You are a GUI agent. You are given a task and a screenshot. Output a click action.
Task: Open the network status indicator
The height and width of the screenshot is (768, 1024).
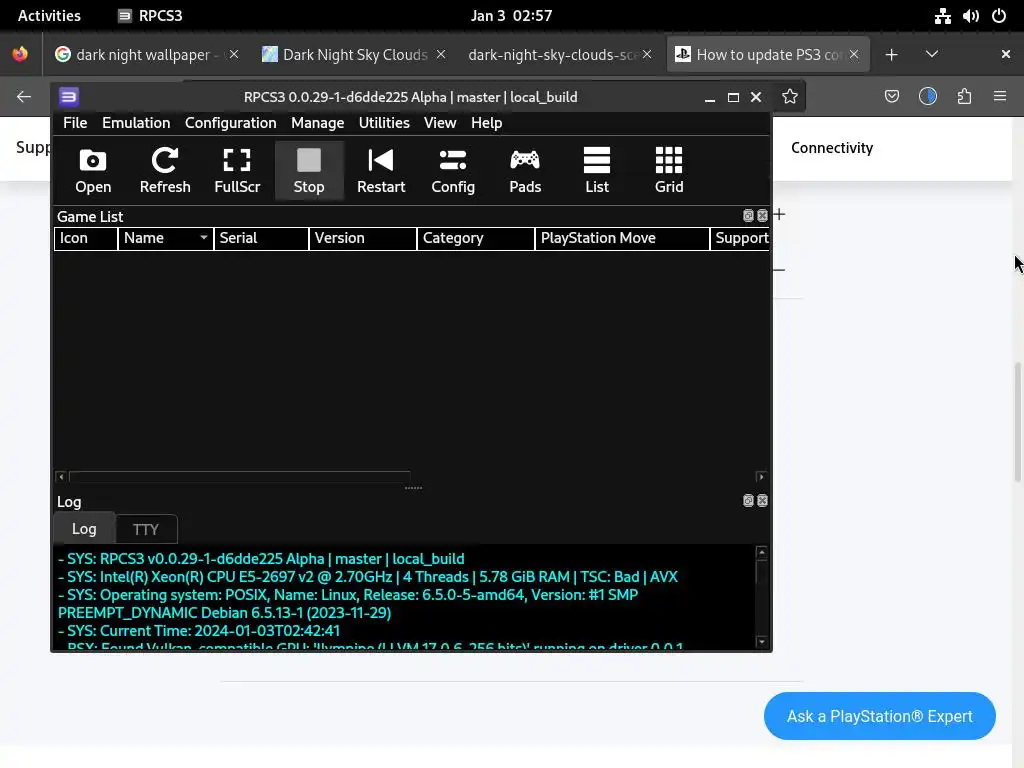pos(942,16)
